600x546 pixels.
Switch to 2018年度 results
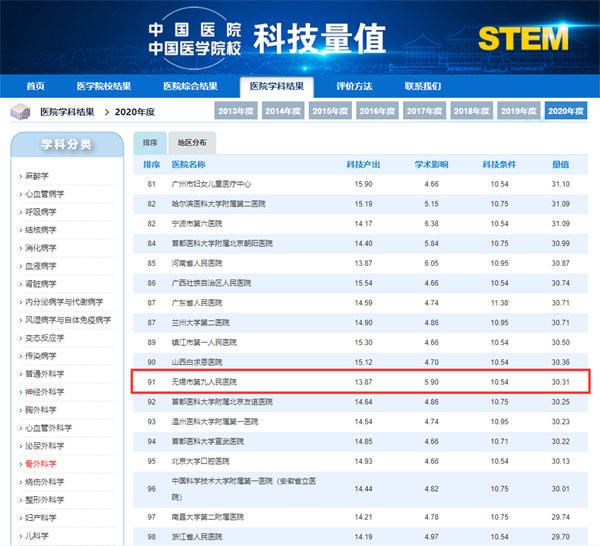[471, 111]
